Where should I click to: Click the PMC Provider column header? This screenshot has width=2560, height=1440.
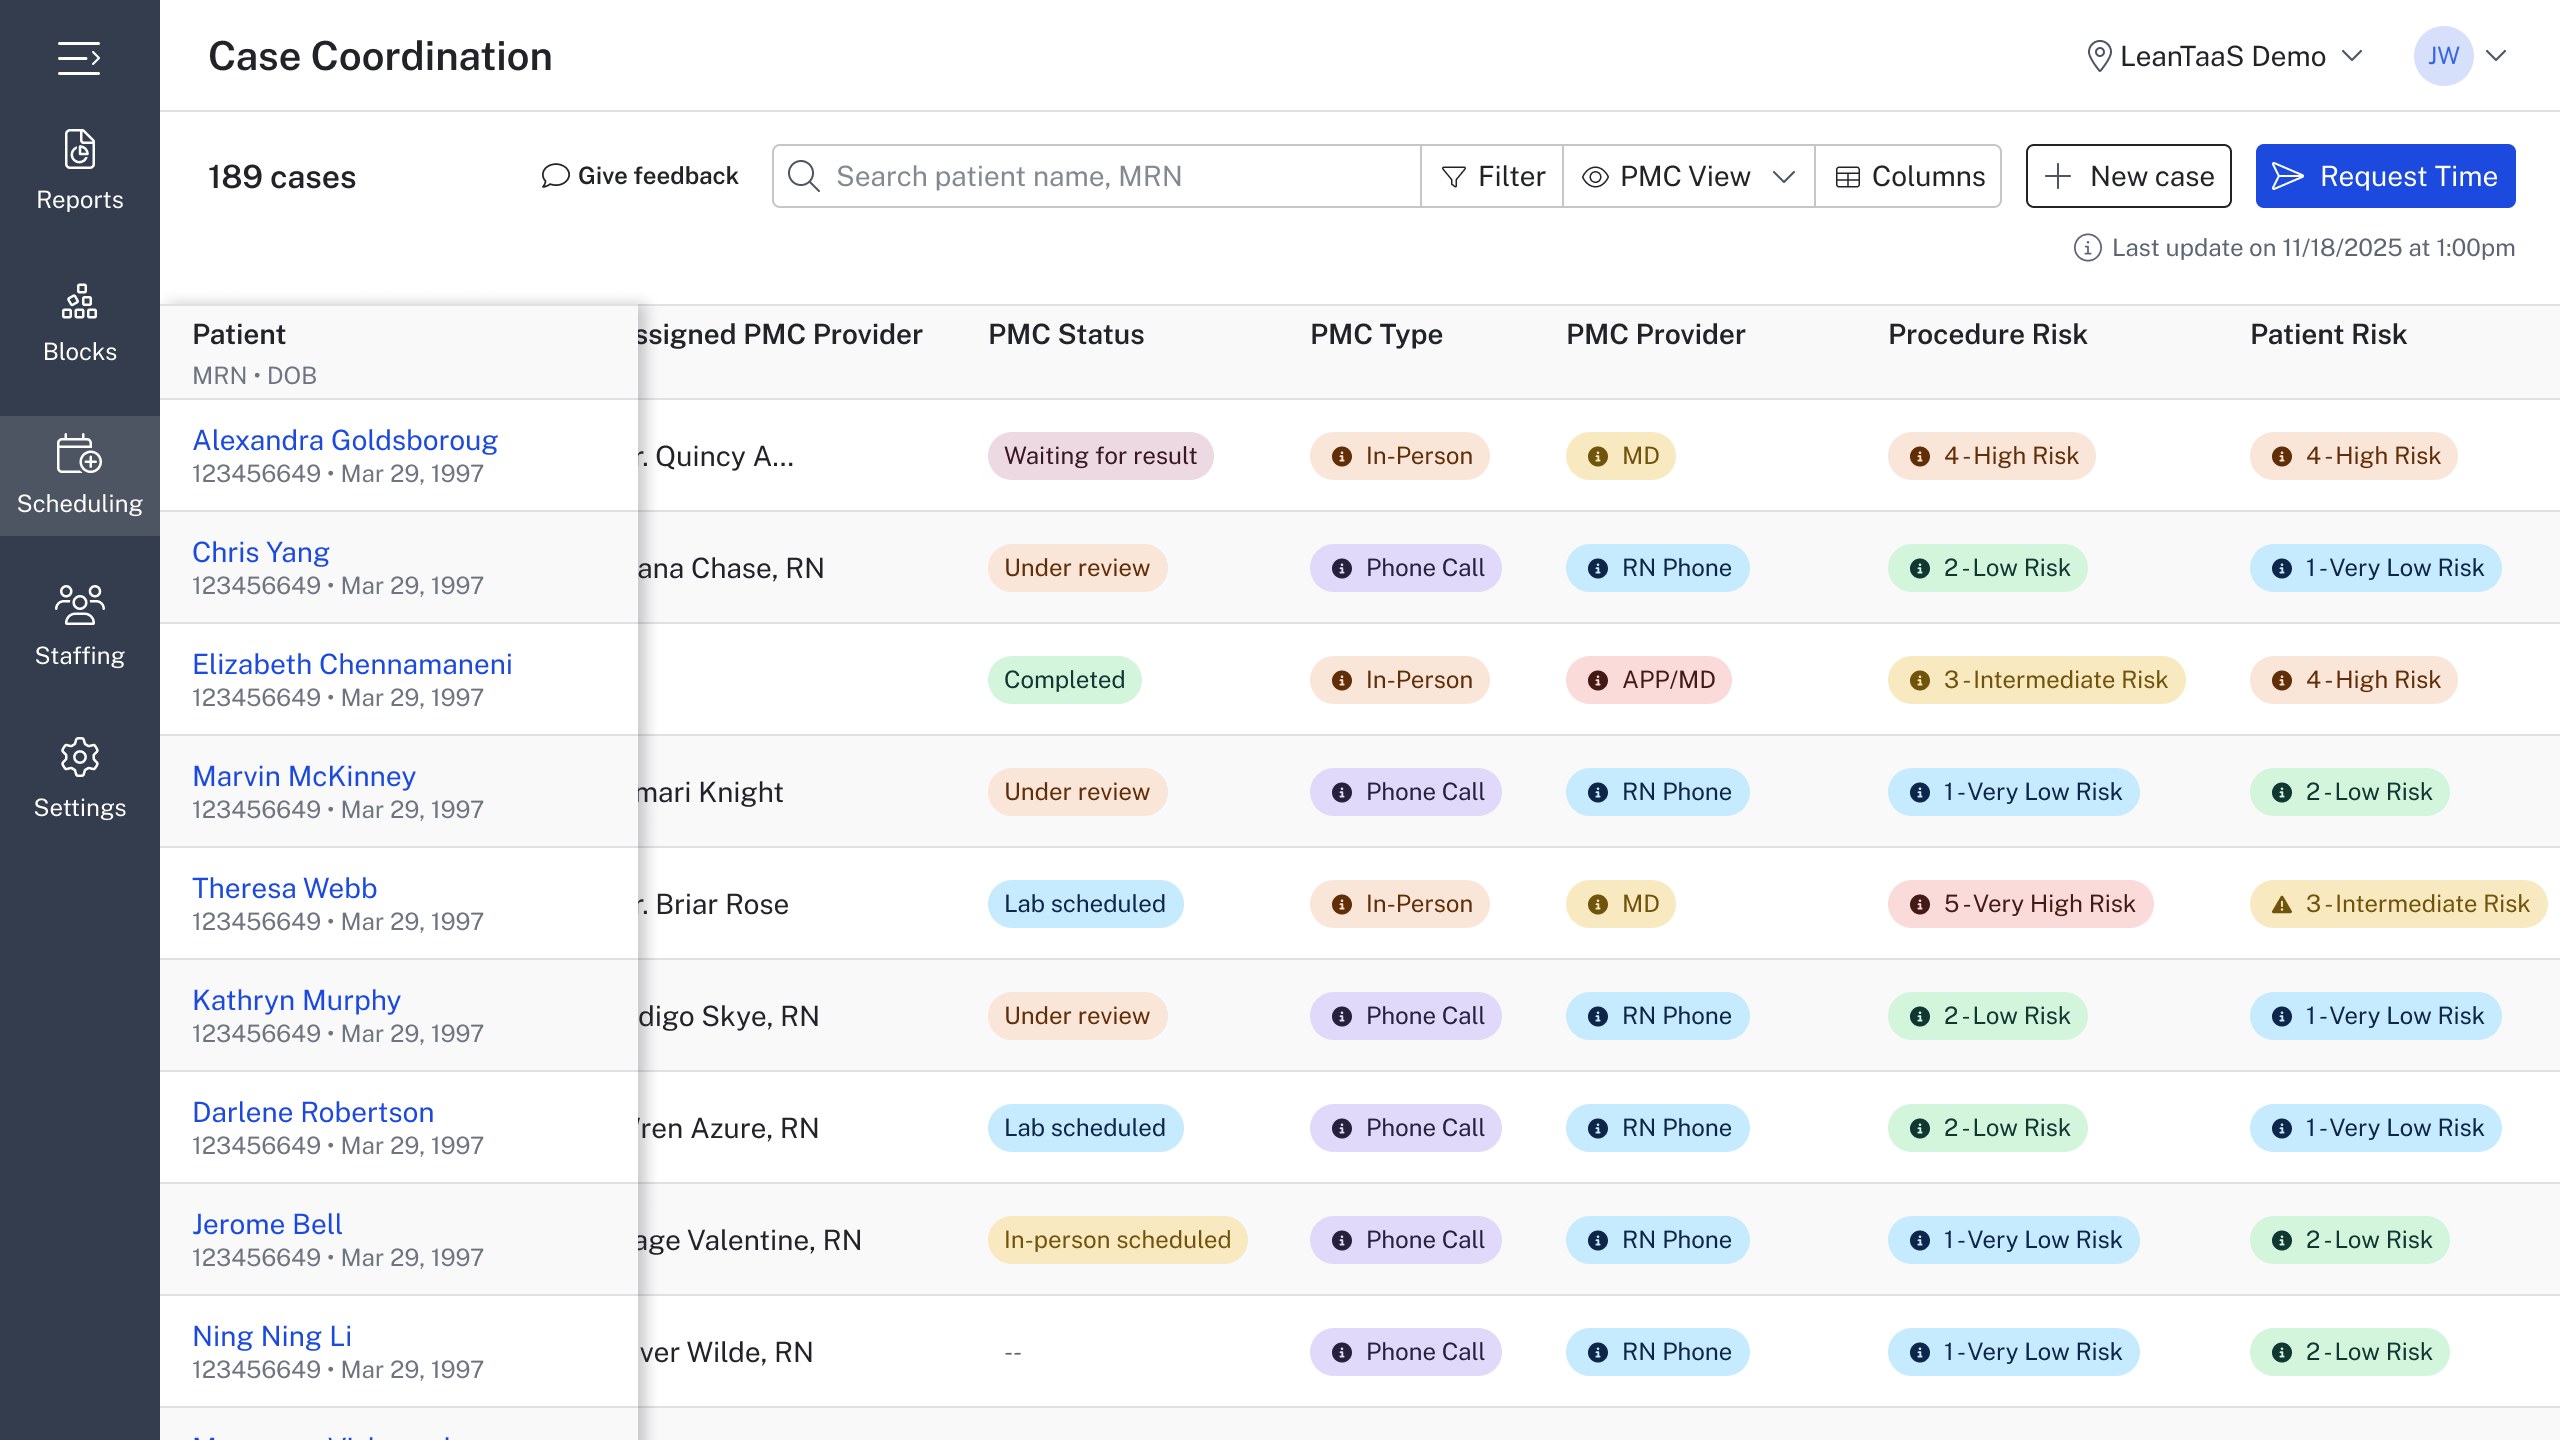pyautogui.click(x=1655, y=334)
